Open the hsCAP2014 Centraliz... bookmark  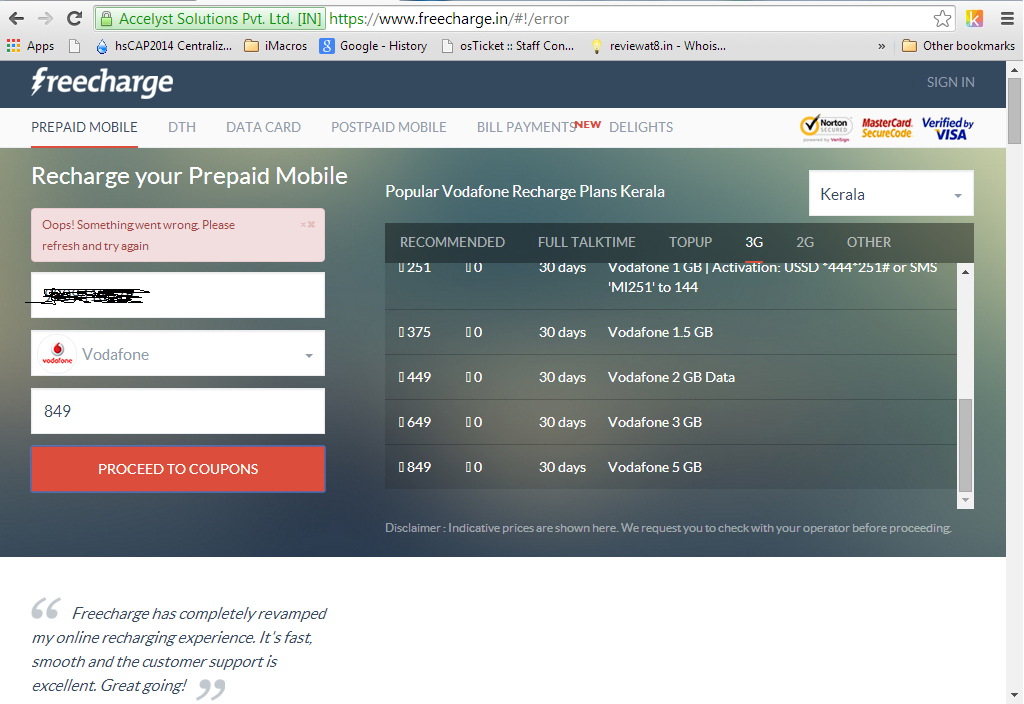164,46
